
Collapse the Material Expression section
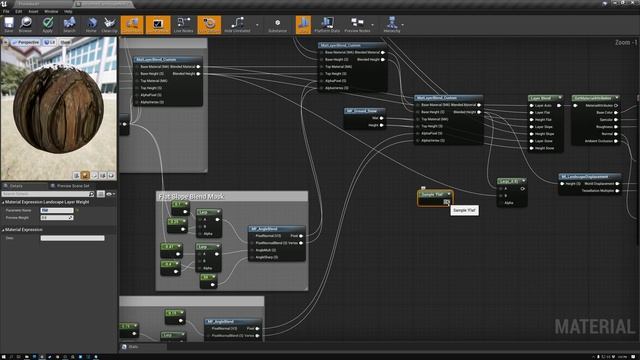pyautogui.click(x=3, y=230)
